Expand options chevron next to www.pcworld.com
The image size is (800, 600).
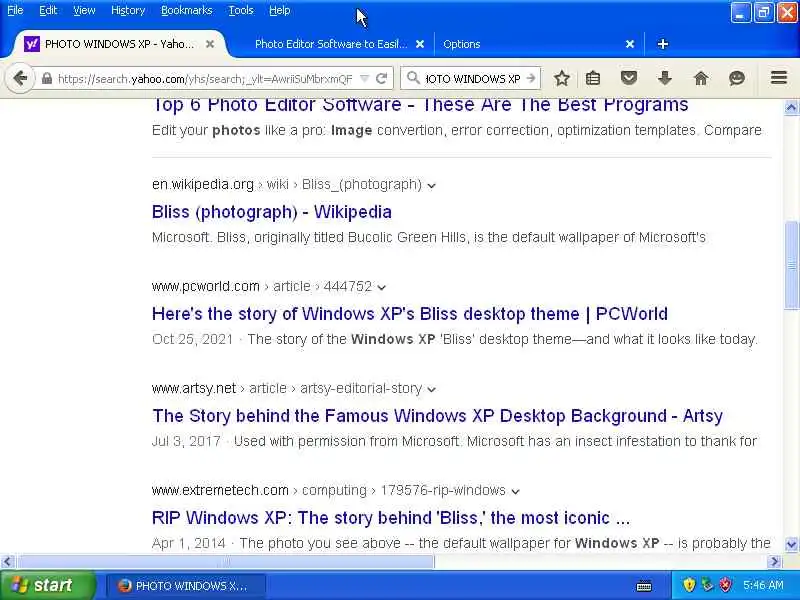[381, 288]
